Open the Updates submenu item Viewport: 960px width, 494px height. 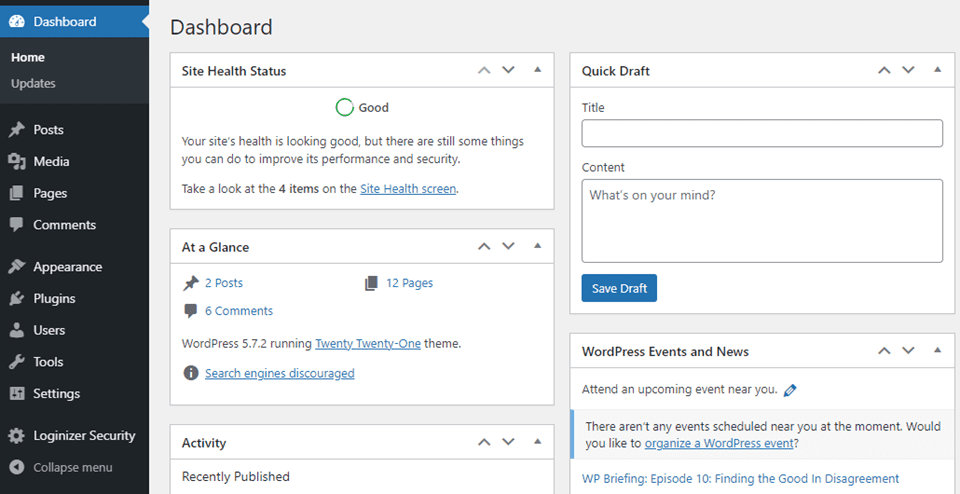(x=33, y=83)
